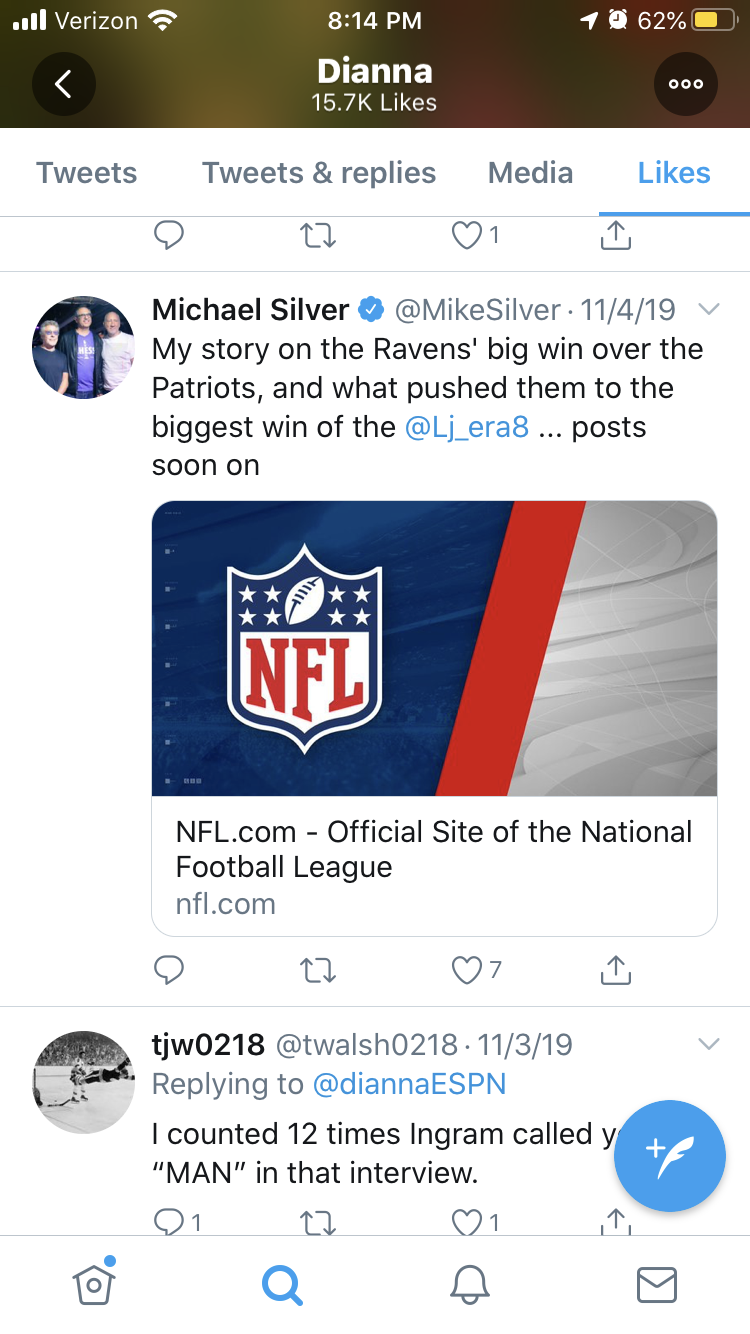Toggle like on Michael Silver's tweet
Viewport: 750px width, 1334px height.
[x=467, y=969]
